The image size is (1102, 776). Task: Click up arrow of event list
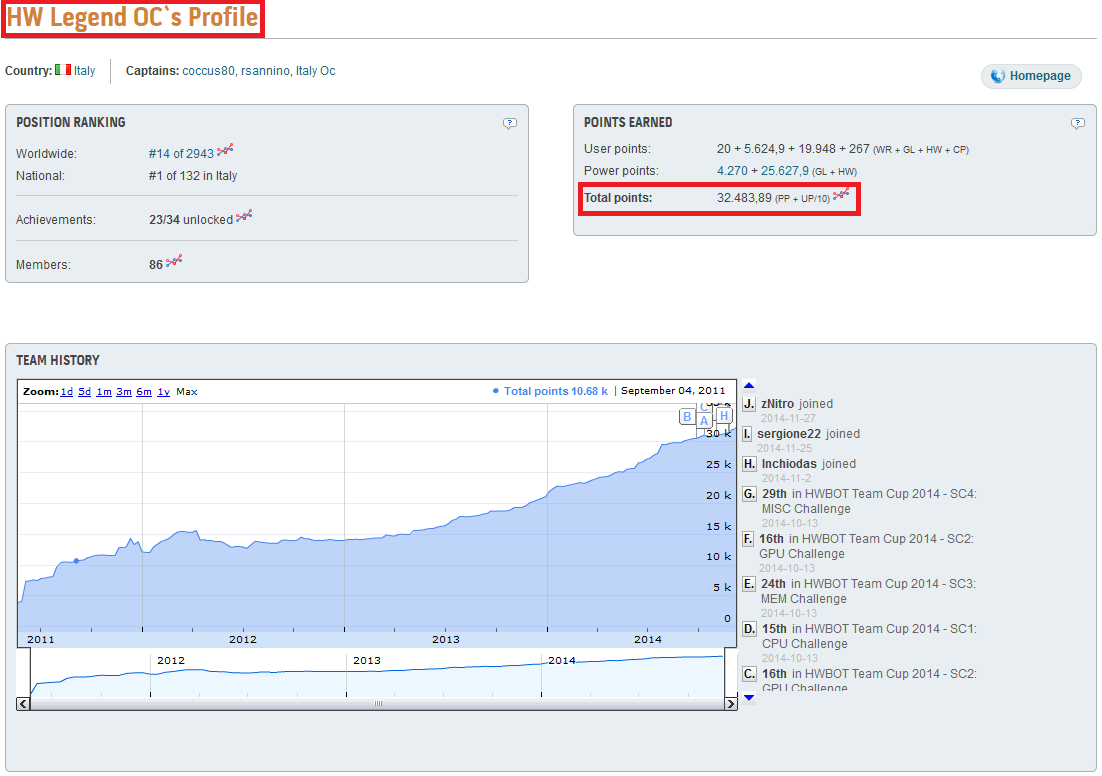pos(749,385)
